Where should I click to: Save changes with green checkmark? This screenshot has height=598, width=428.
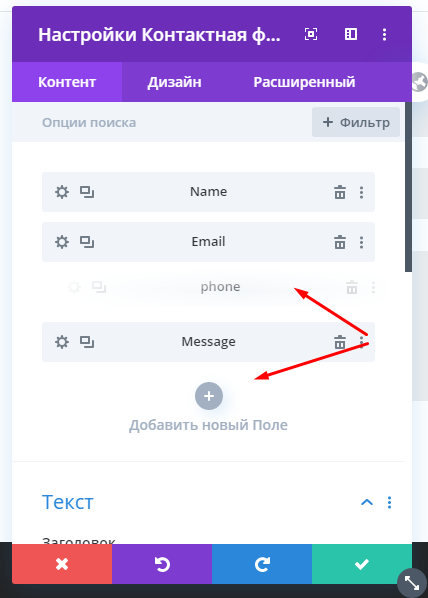[x=362, y=564]
